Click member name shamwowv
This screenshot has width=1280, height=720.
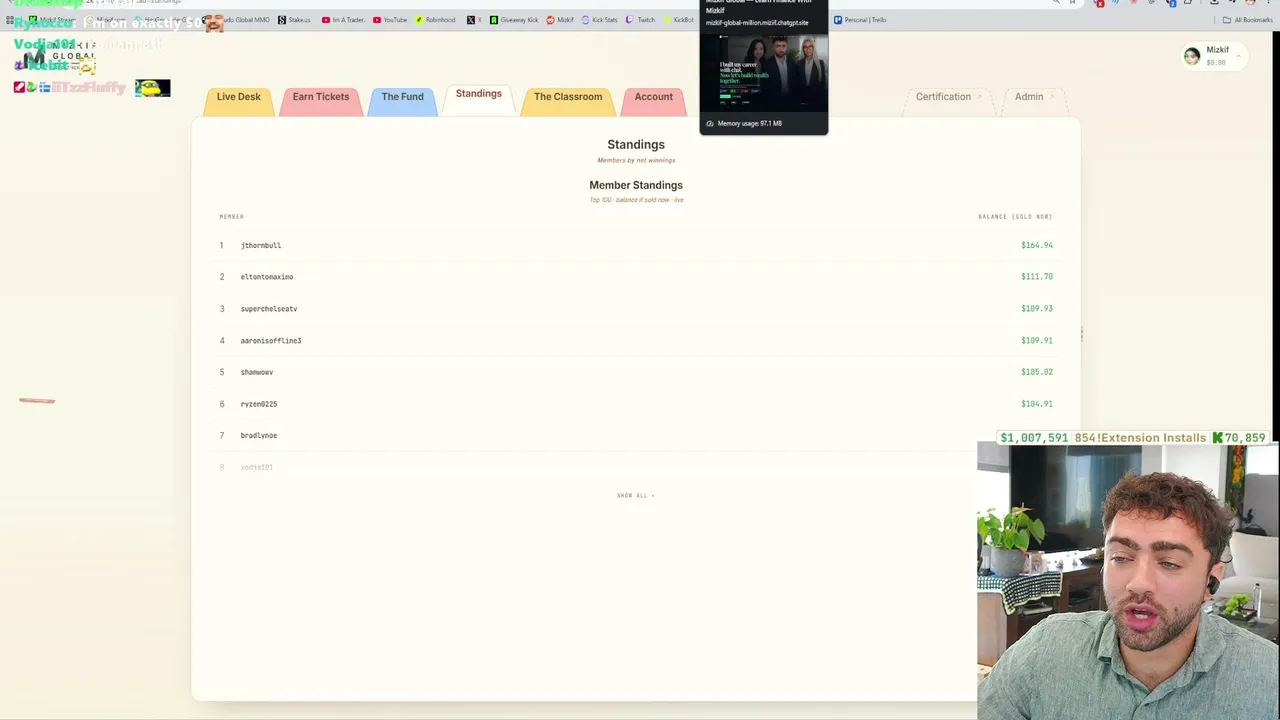point(257,372)
